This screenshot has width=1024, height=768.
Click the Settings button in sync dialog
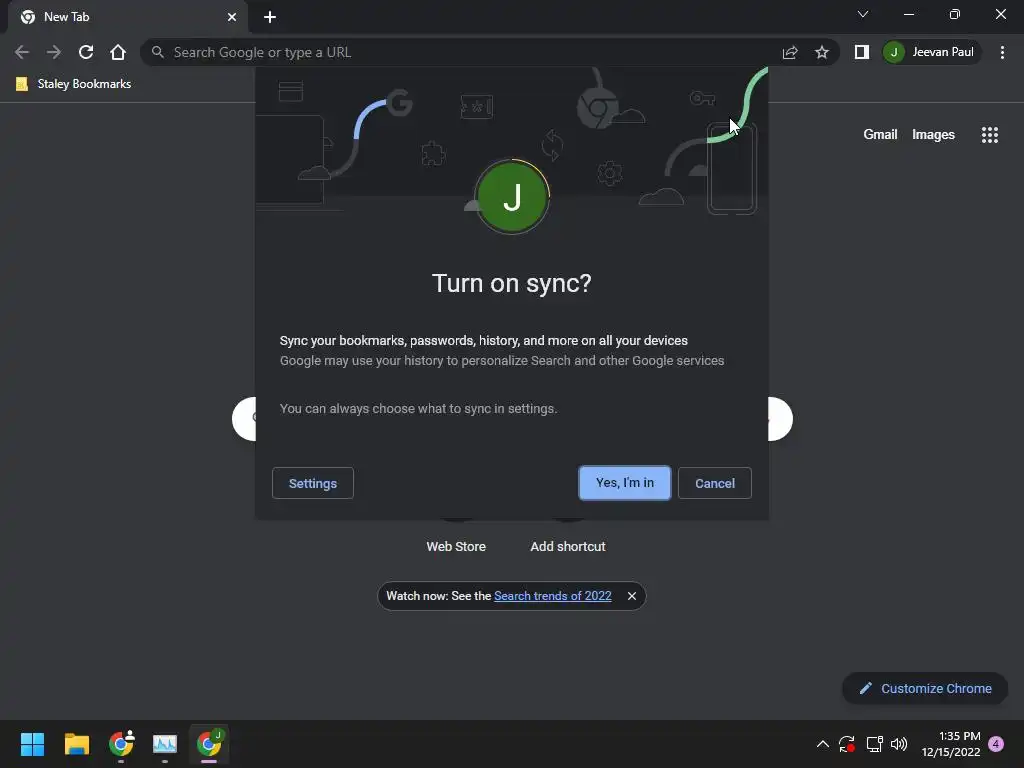(x=313, y=483)
